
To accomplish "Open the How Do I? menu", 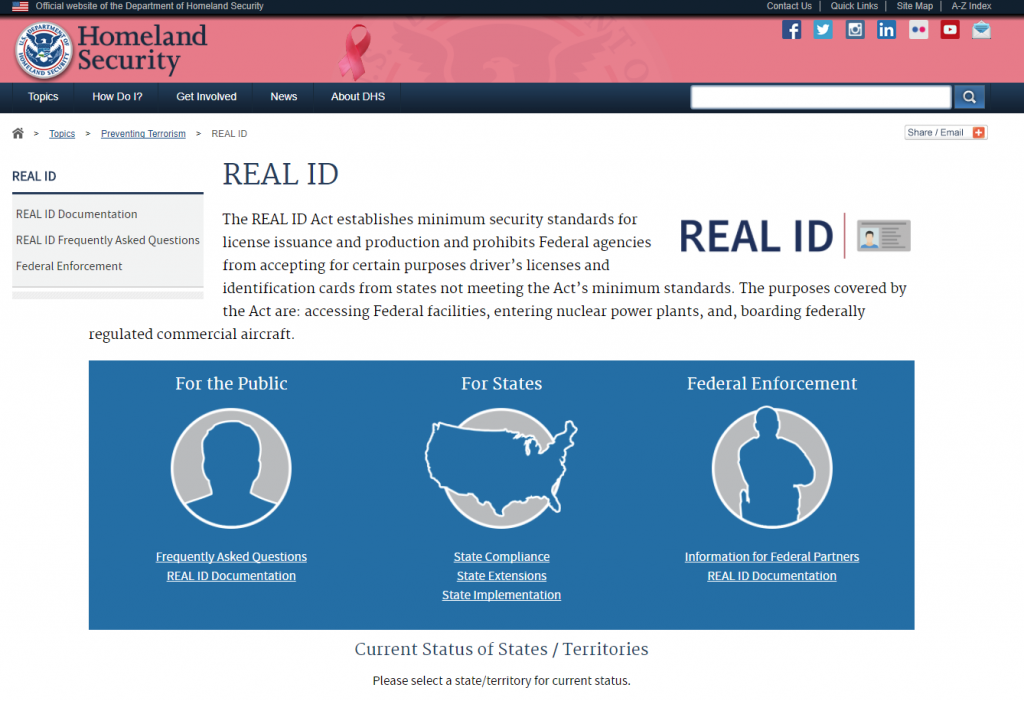I will pos(118,97).
